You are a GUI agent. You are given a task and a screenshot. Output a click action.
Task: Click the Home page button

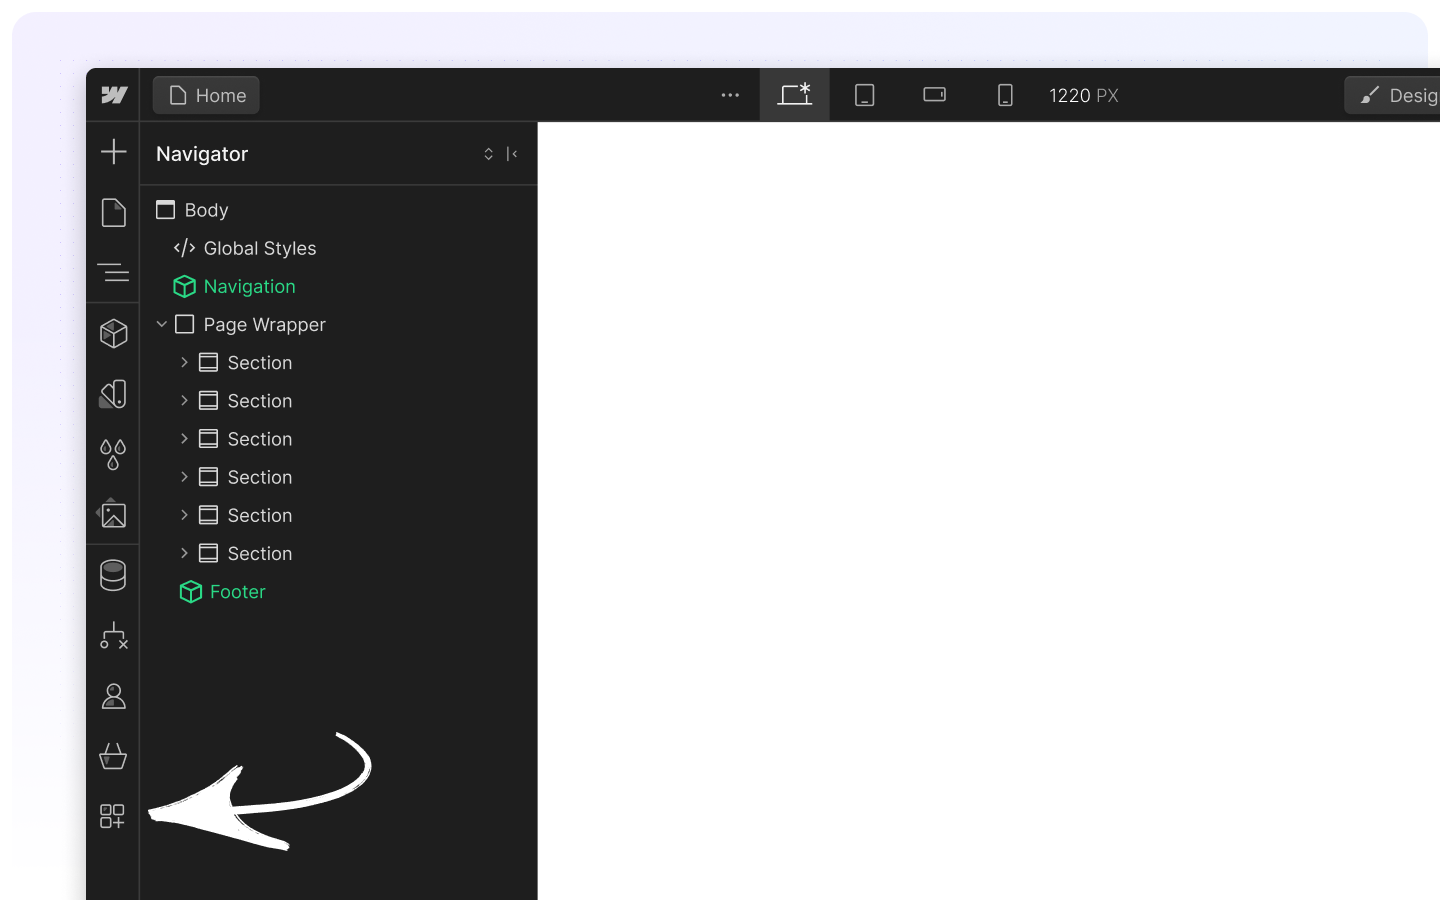206,95
